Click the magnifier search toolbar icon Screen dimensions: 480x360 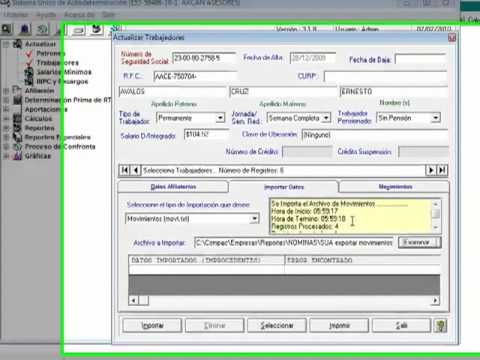[7, 29]
